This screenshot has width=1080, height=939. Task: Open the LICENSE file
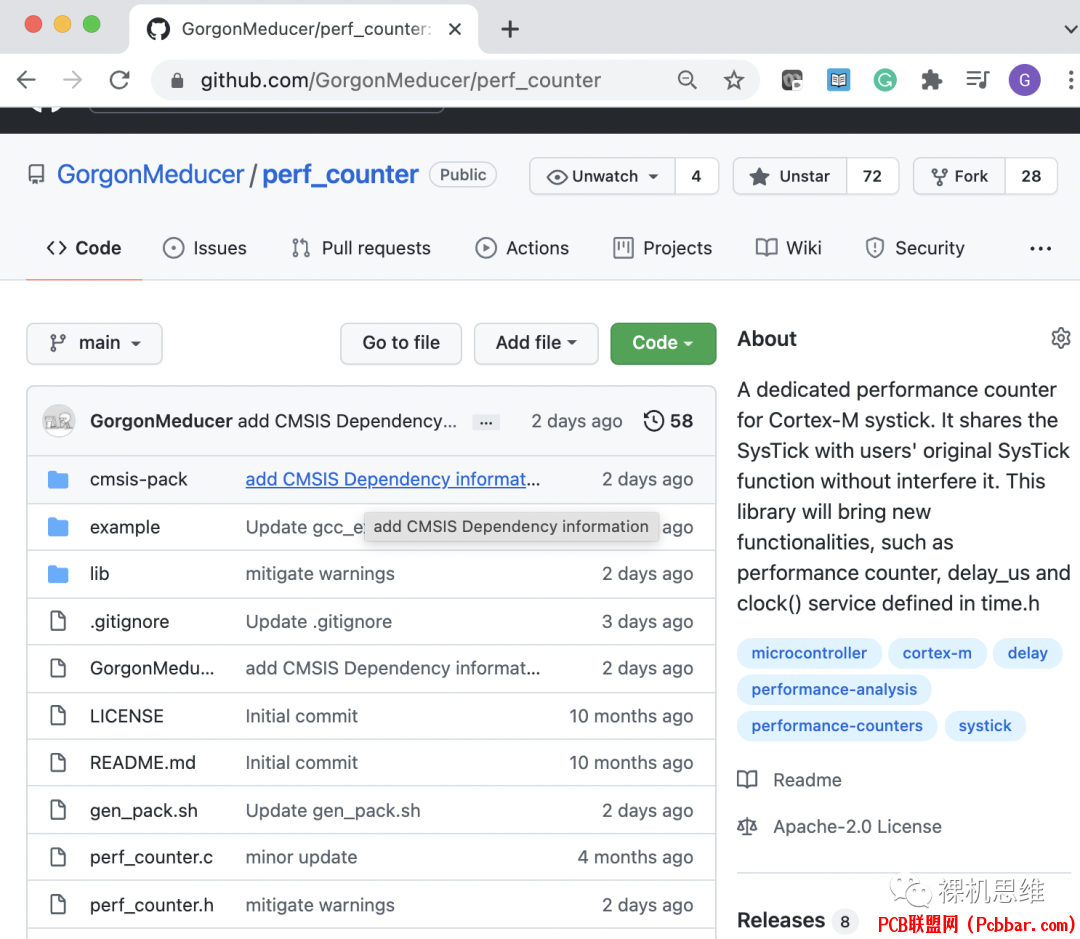click(127, 716)
